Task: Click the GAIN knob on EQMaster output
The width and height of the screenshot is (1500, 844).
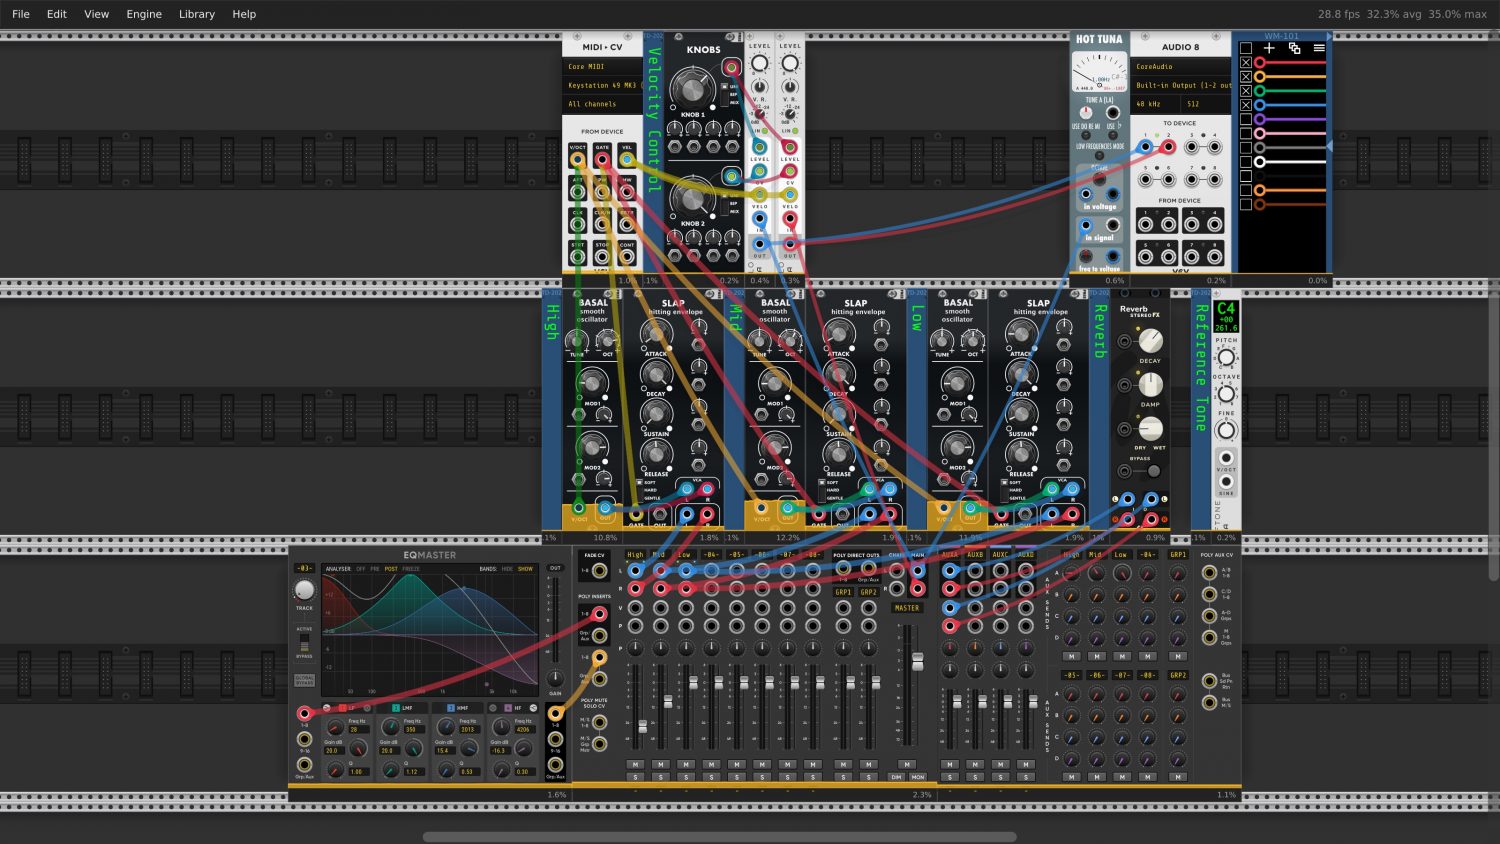Action: coord(555,679)
